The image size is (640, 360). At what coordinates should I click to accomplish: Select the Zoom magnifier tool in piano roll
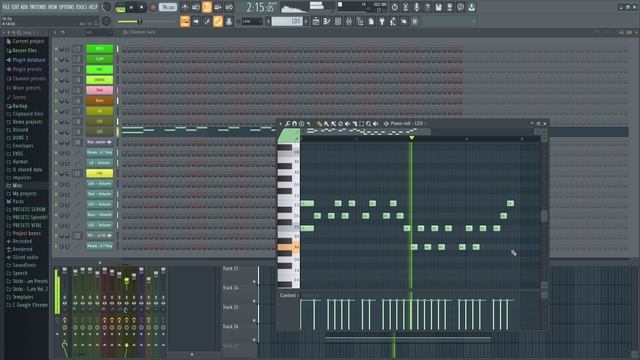click(368, 124)
